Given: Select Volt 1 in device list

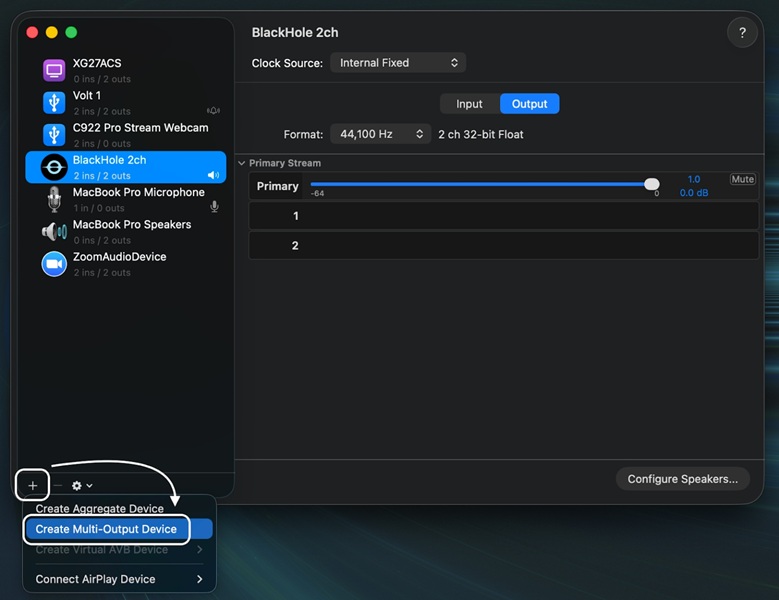Looking at the screenshot, I should pyautogui.click(x=126, y=103).
